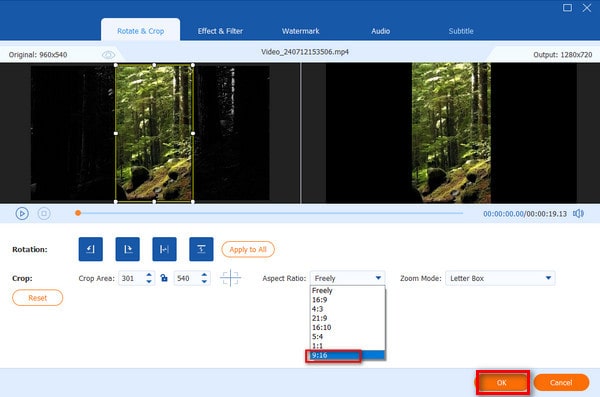Click the crop height field showing 540
This screenshot has height=397, width=600.
[x=186, y=278]
